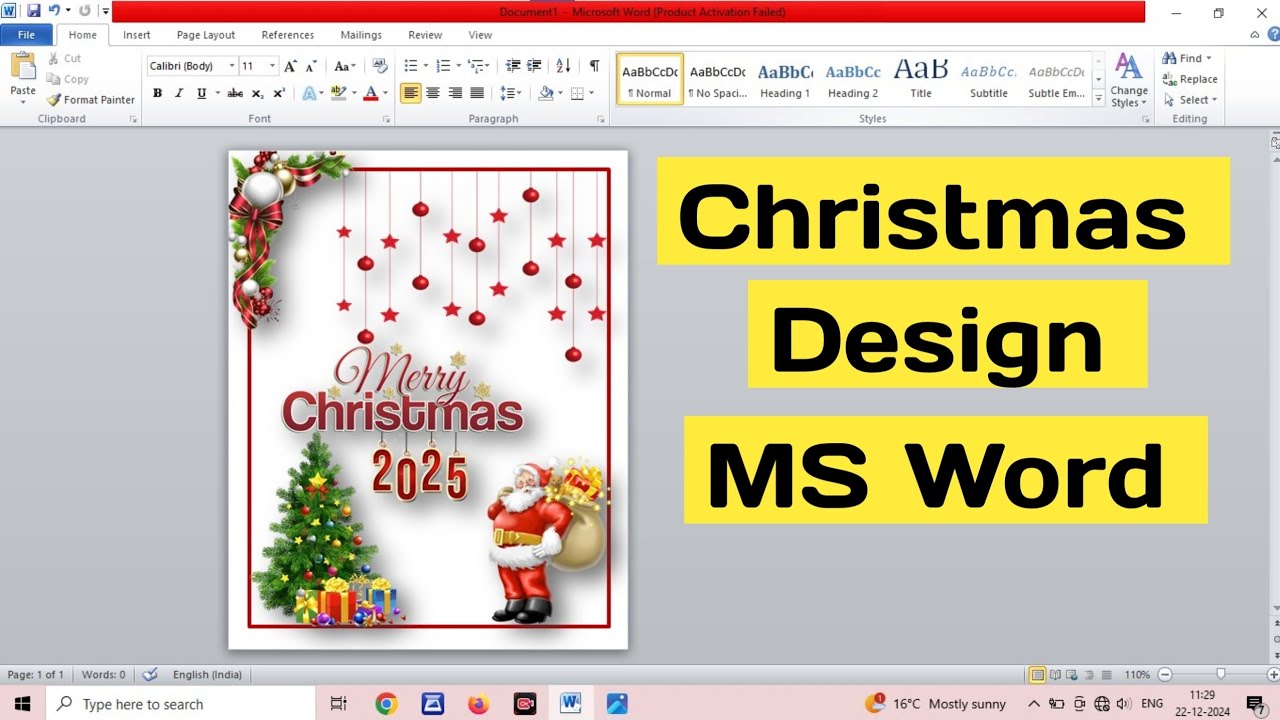Apply the Heading 1 style
This screenshot has height=720, width=1280.
(x=785, y=79)
